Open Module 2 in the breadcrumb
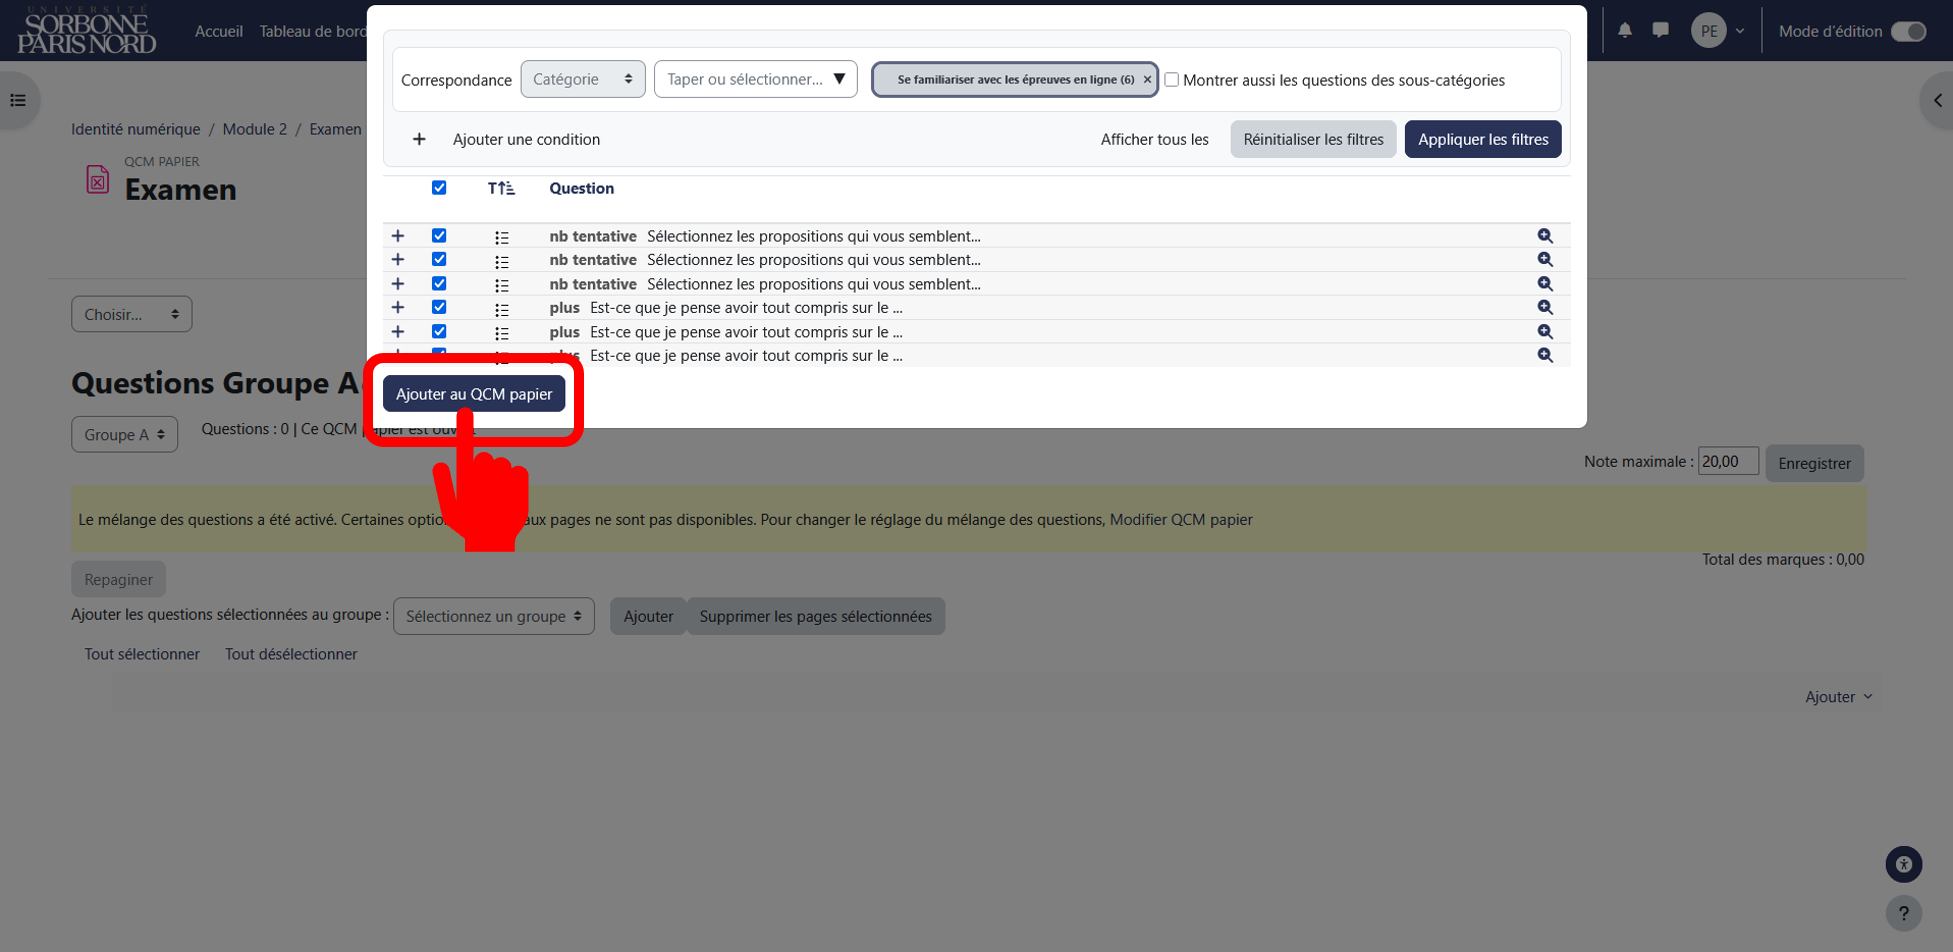The width and height of the screenshot is (1953, 952). point(255,129)
